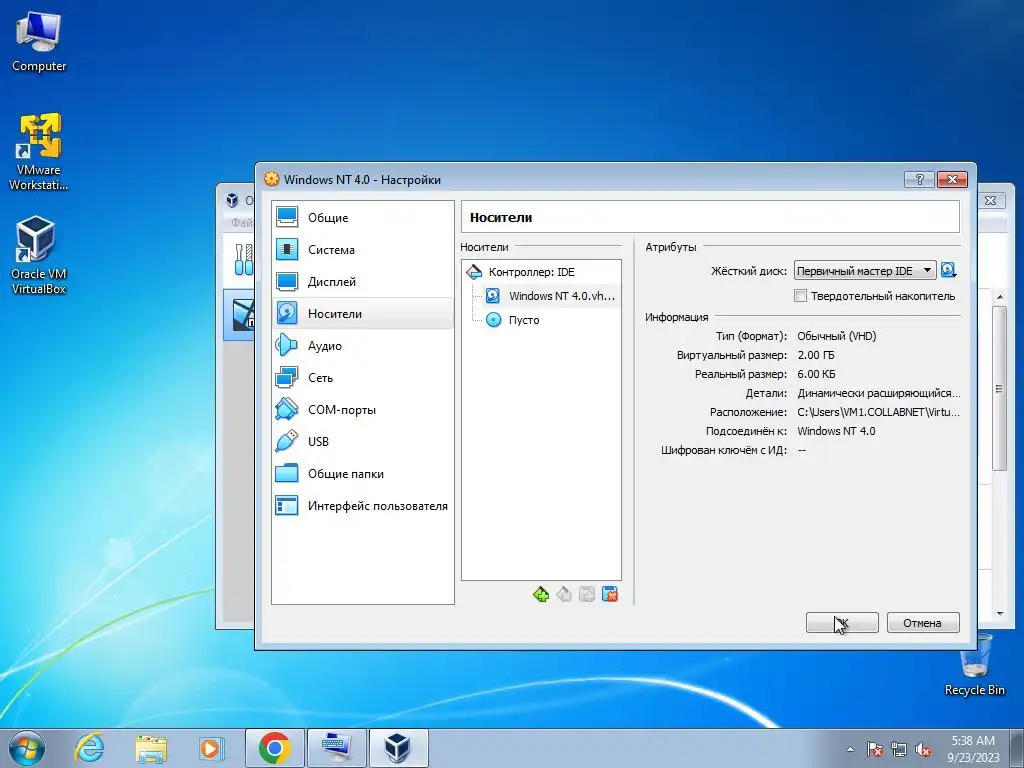Click the COM-порты serial ports icon

coord(287,409)
